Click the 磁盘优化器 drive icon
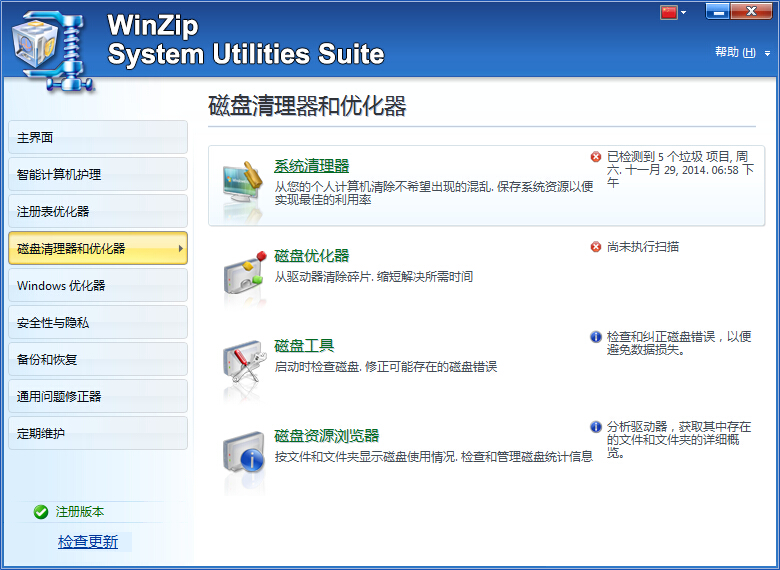The height and width of the screenshot is (570, 780). pos(243,274)
